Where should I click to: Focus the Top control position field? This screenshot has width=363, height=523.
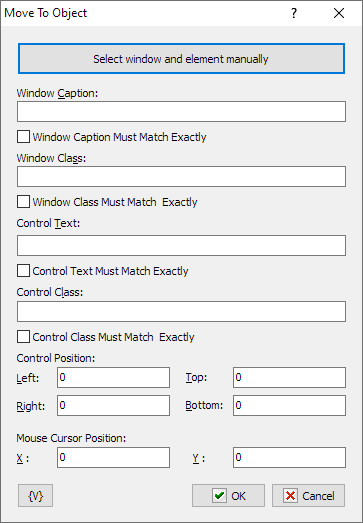click(x=290, y=378)
